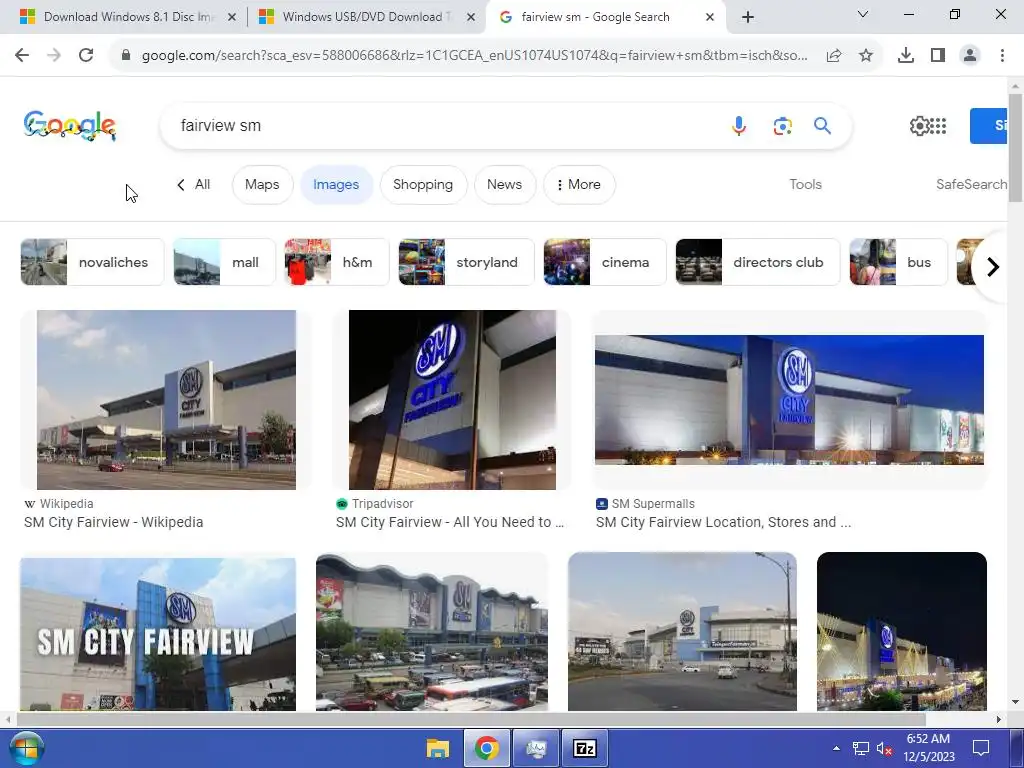The height and width of the screenshot is (768, 1024).
Task: Search by image with Google Lens
Action: point(782,125)
